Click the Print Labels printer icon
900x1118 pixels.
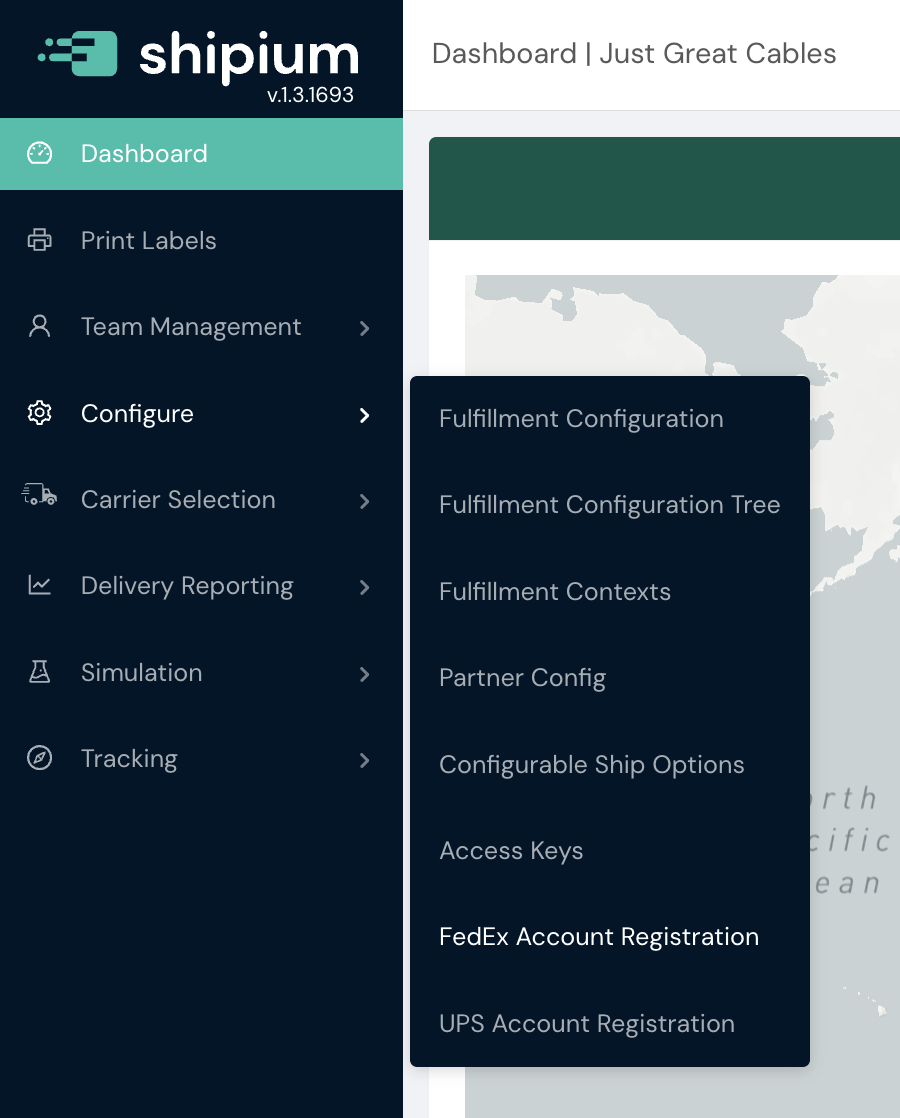tap(39, 240)
